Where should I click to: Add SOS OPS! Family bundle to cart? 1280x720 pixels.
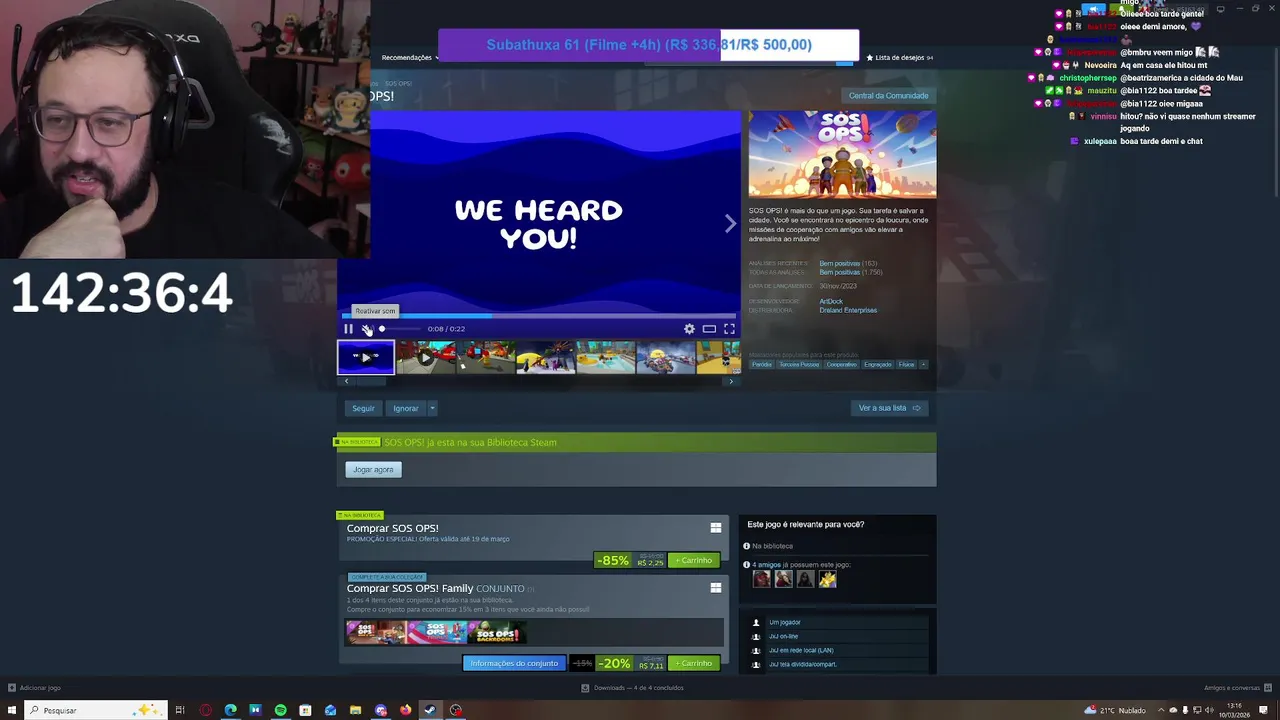pos(695,664)
